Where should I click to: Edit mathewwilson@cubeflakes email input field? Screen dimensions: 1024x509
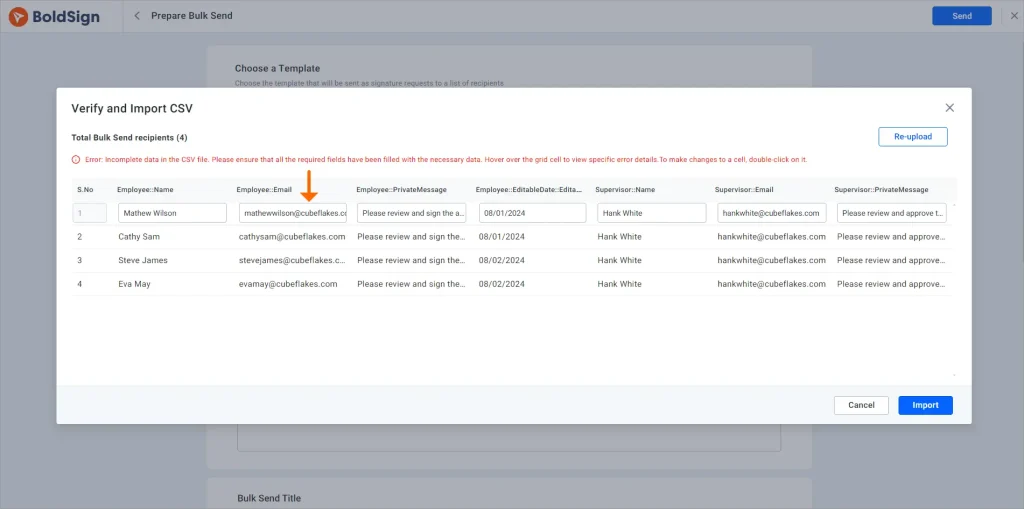click(x=293, y=213)
